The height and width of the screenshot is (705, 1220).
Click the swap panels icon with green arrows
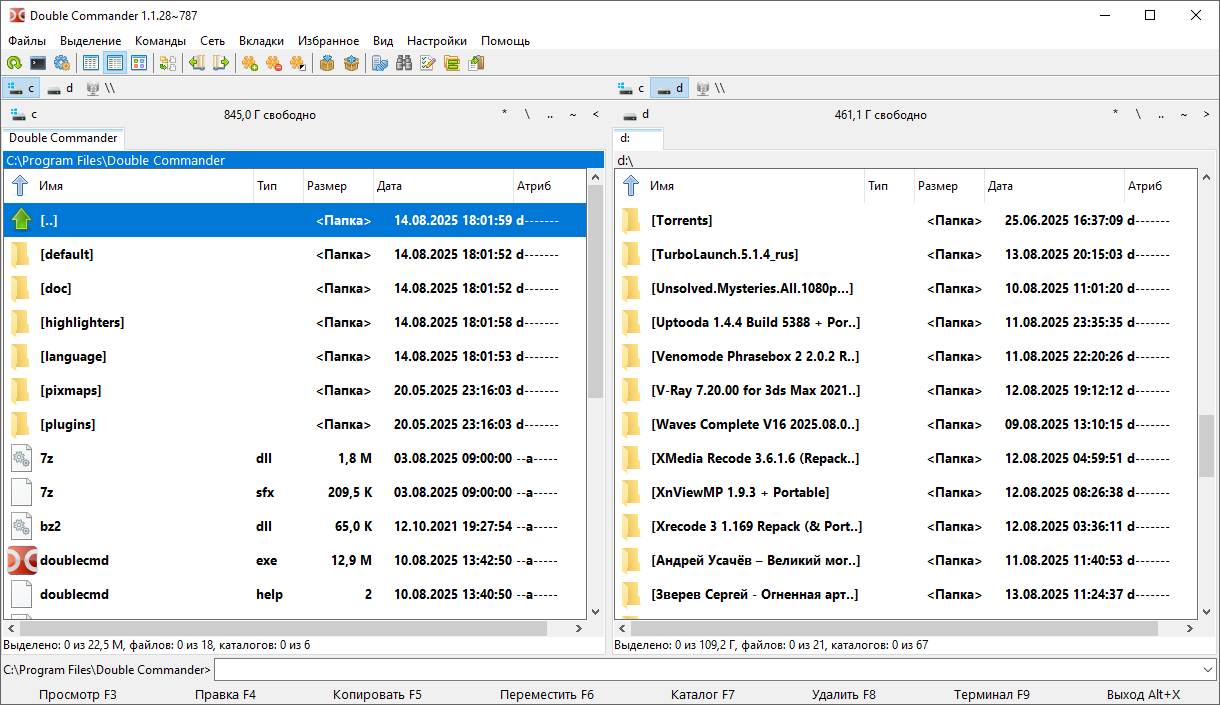click(x=168, y=63)
